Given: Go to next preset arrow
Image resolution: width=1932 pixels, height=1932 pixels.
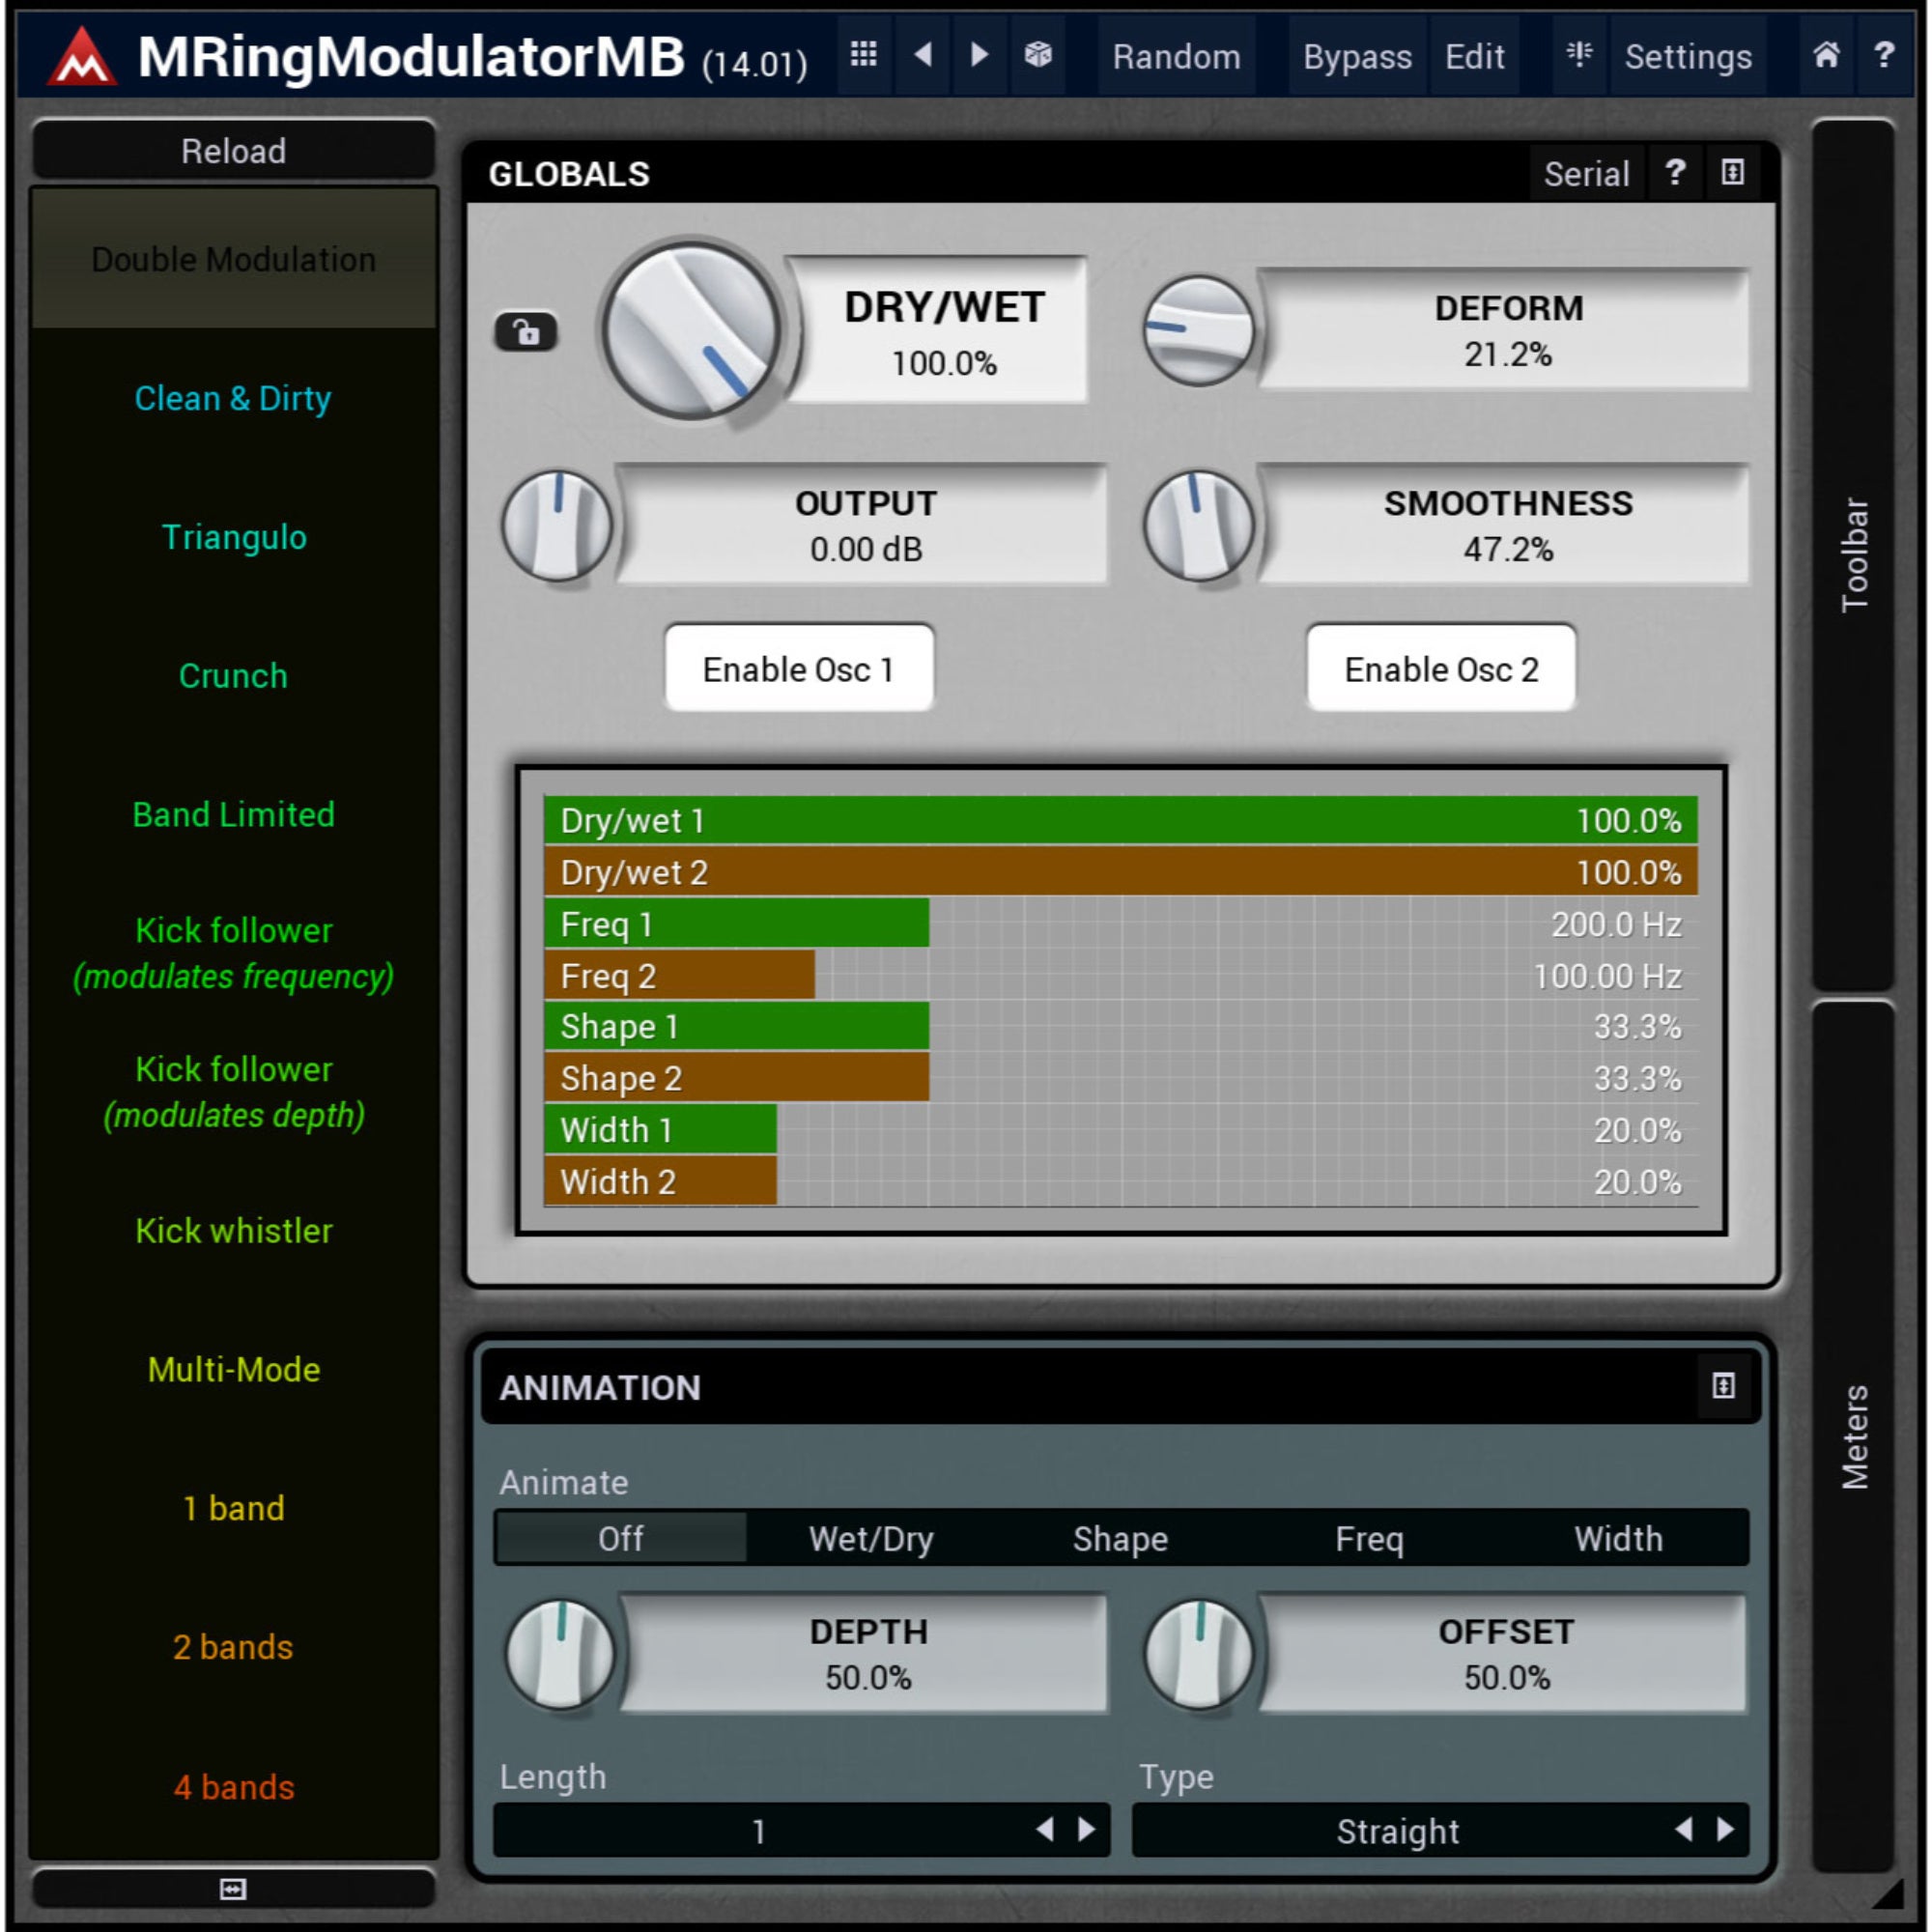Looking at the screenshot, I should 980,55.
